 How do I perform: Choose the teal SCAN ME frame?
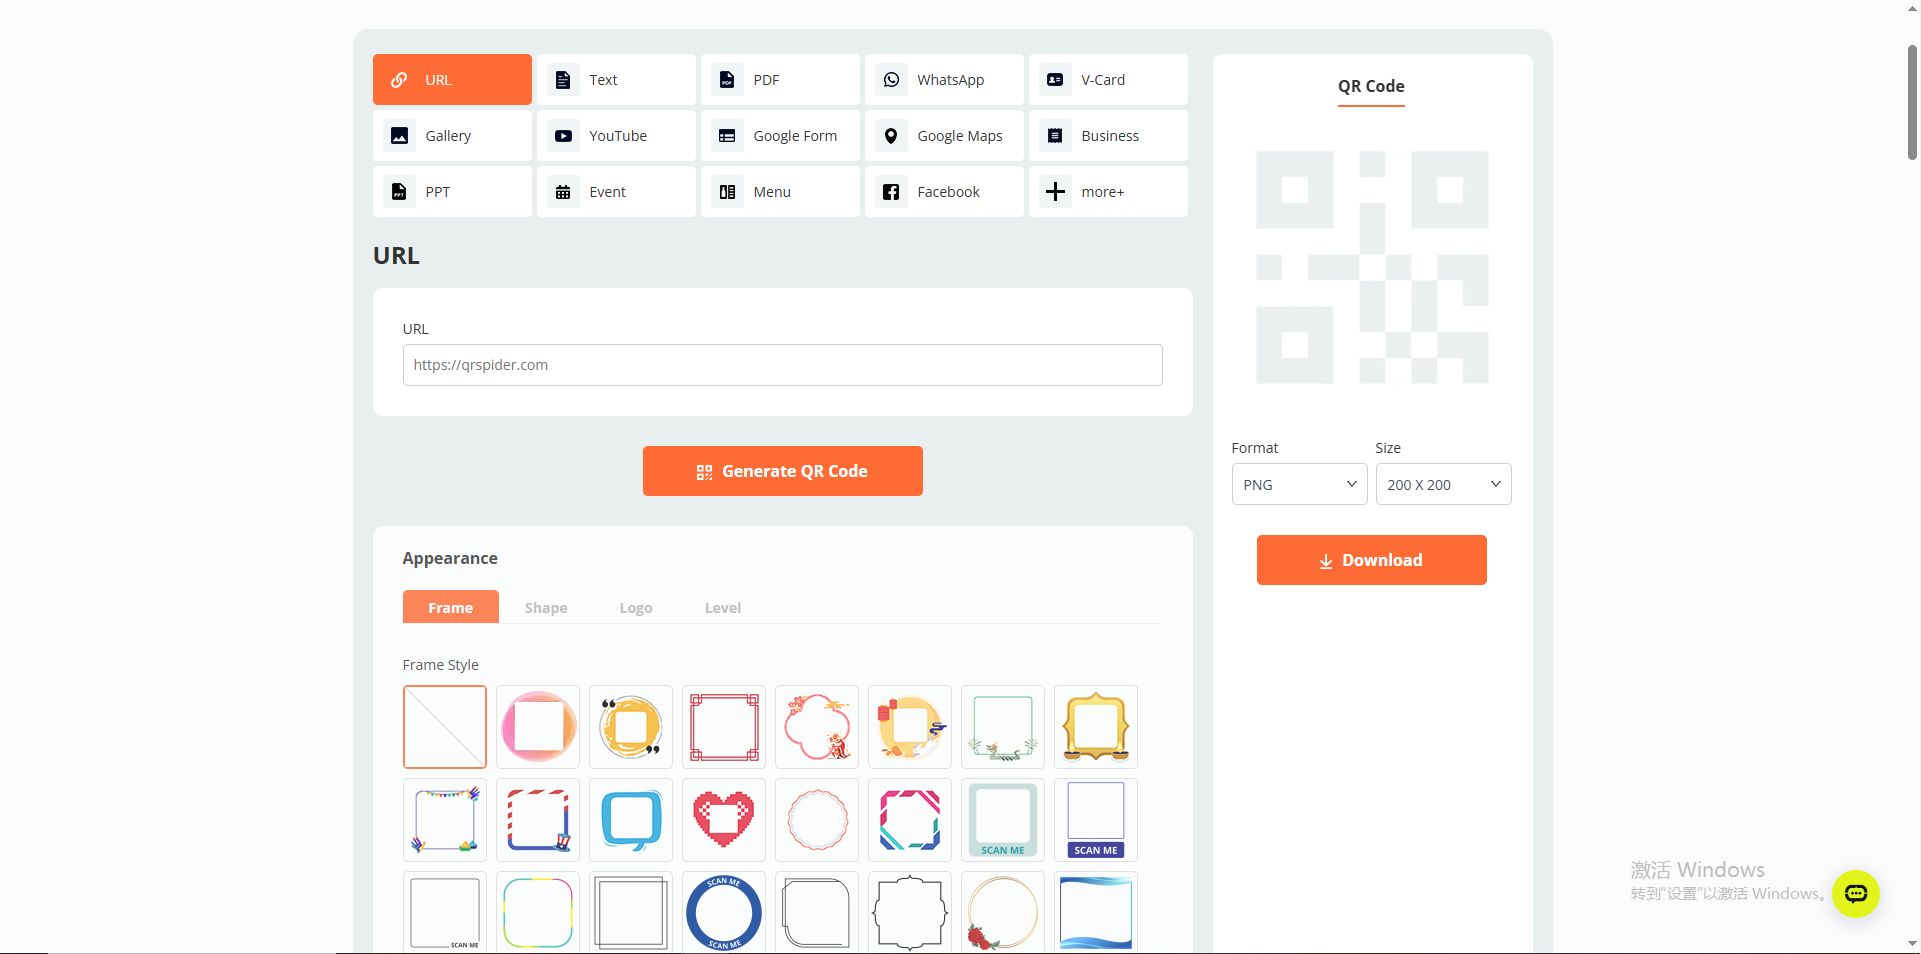pos(1003,820)
